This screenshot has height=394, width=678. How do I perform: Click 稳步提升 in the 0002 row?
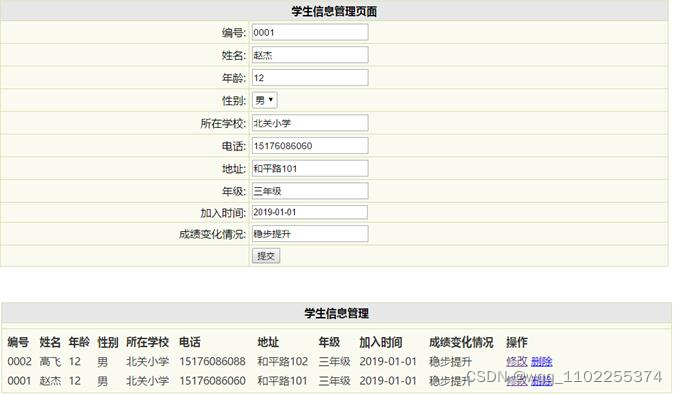tap(450, 361)
